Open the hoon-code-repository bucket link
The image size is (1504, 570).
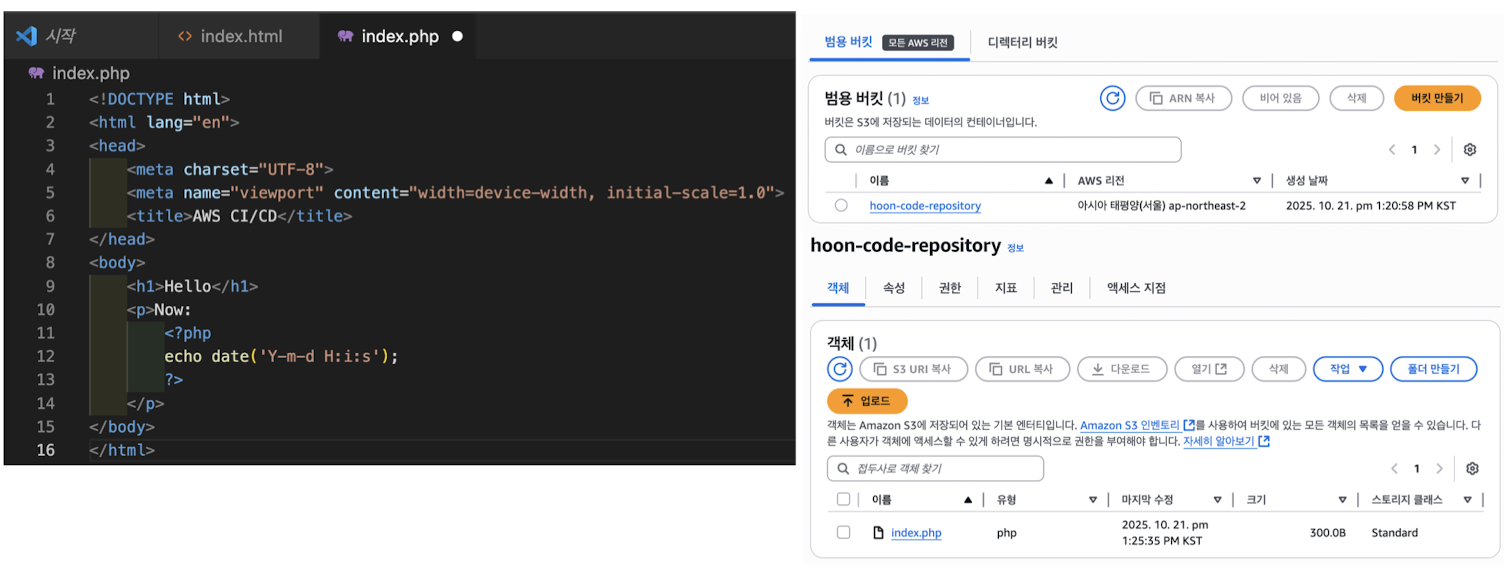tap(925, 206)
